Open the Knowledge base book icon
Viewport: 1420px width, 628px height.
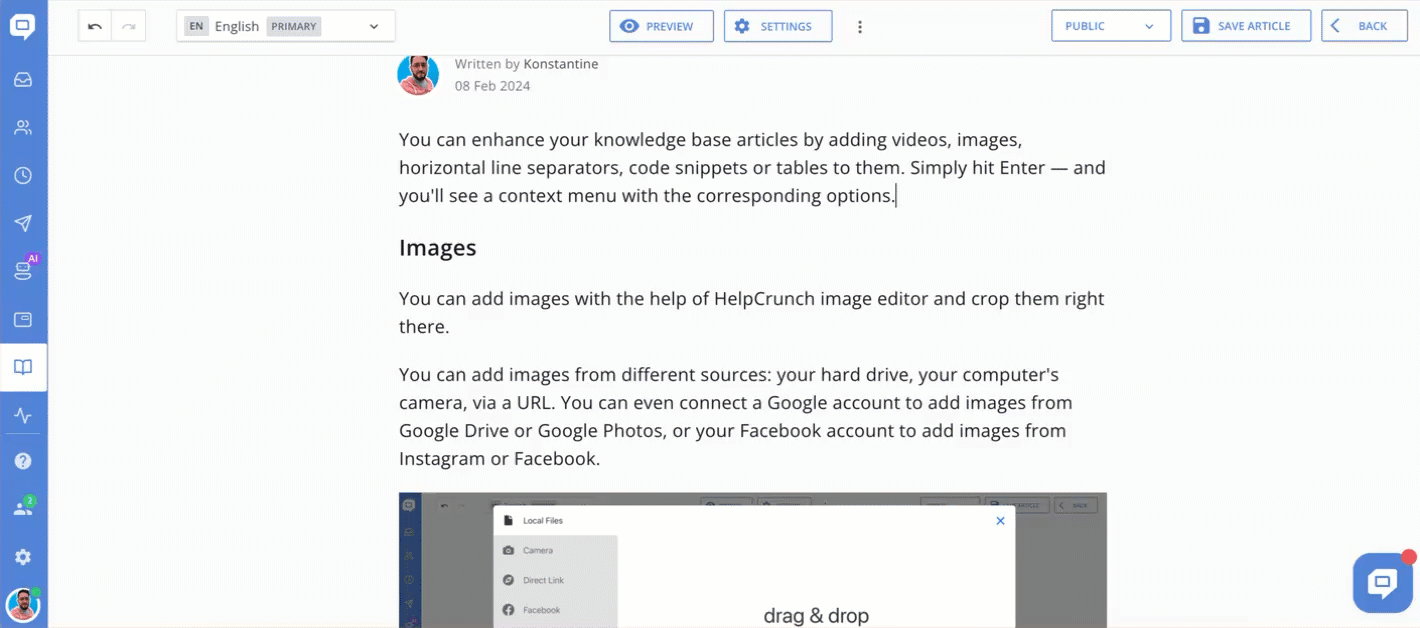[23, 367]
